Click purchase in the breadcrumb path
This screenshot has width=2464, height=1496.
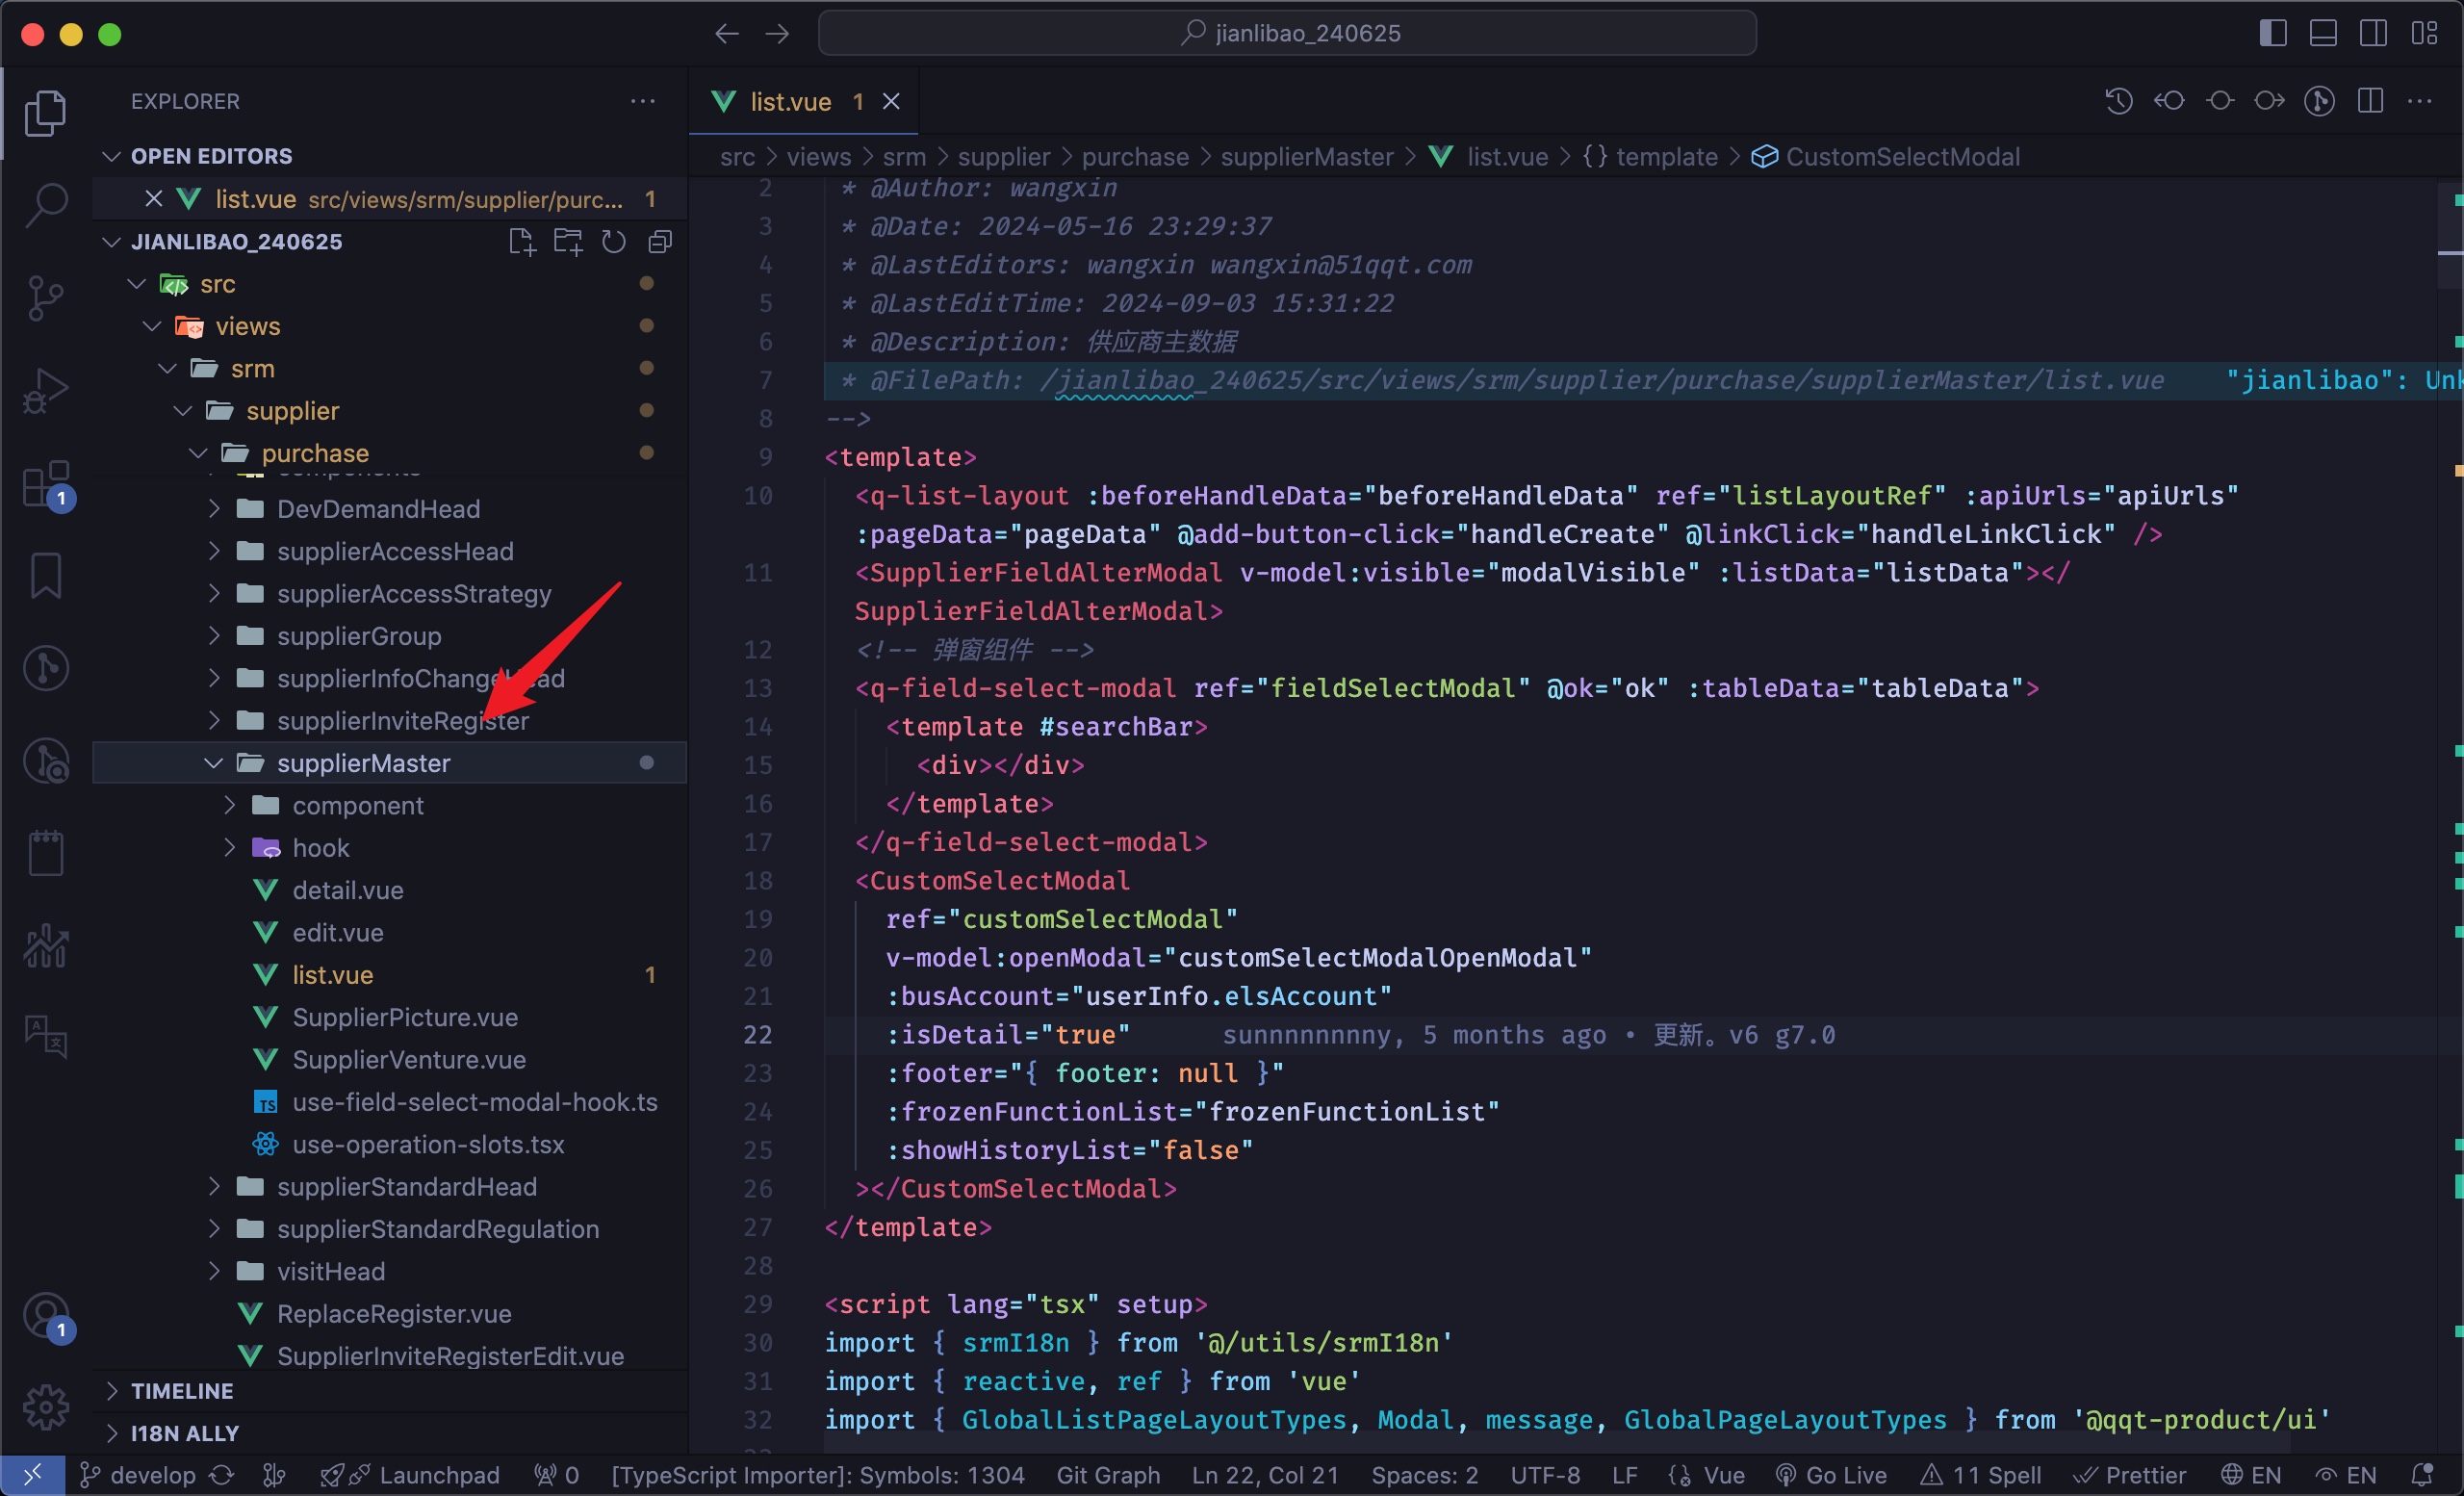(1135, 157)
